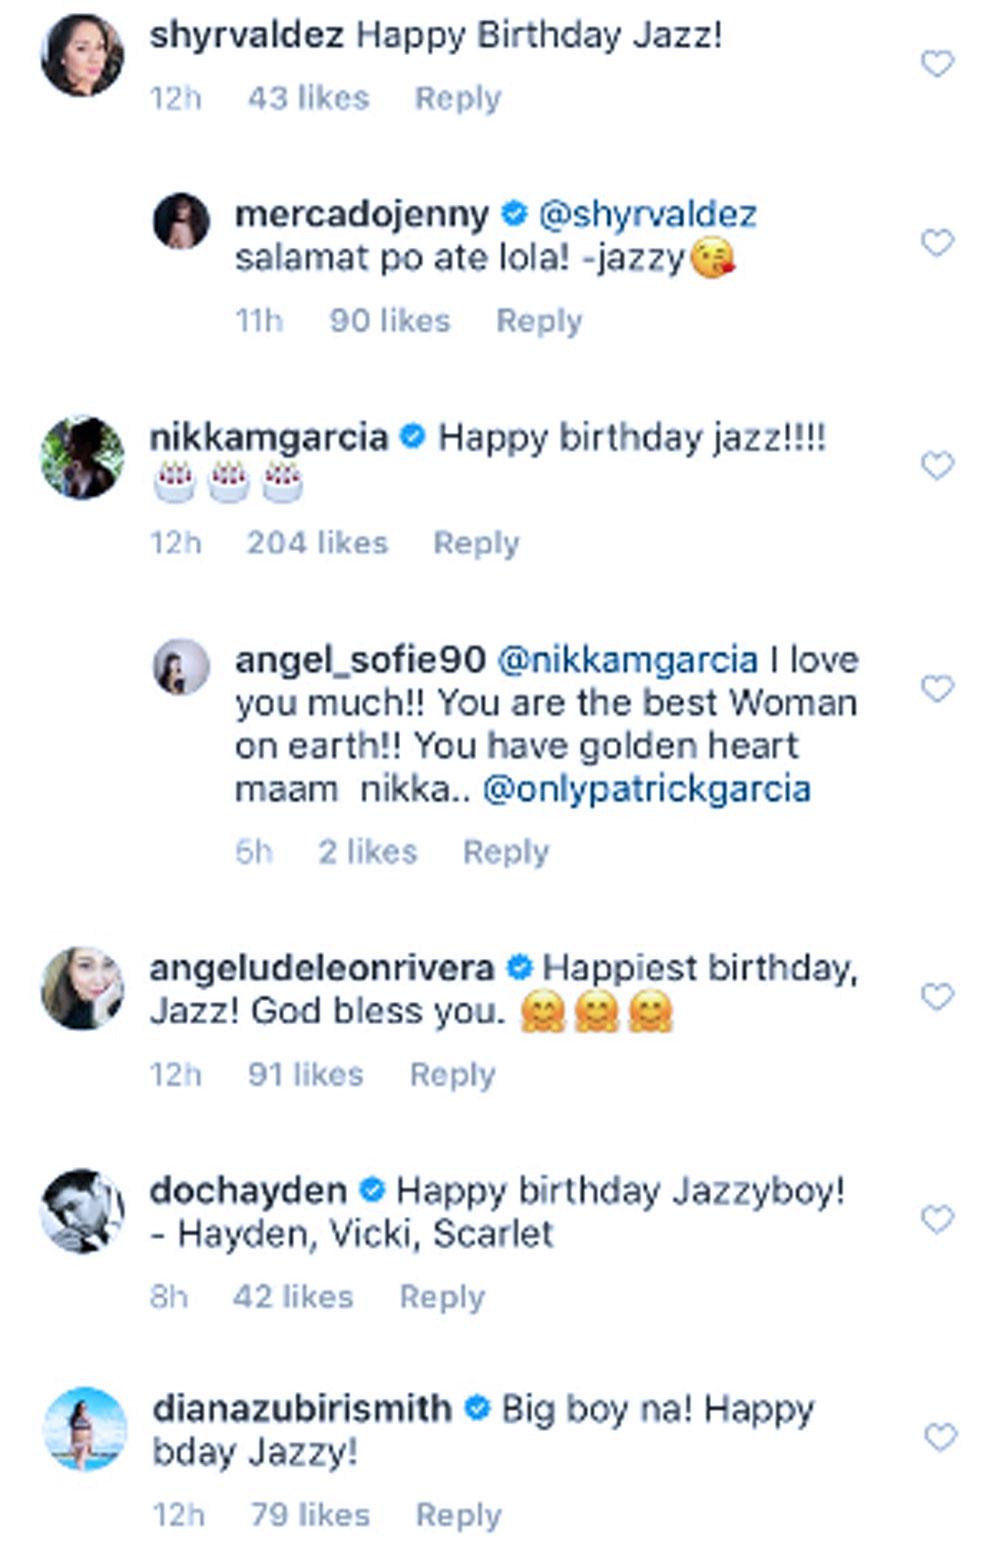
Task: Open the @nikkamgarcia mention link
Action: click(x=627, y=660)
